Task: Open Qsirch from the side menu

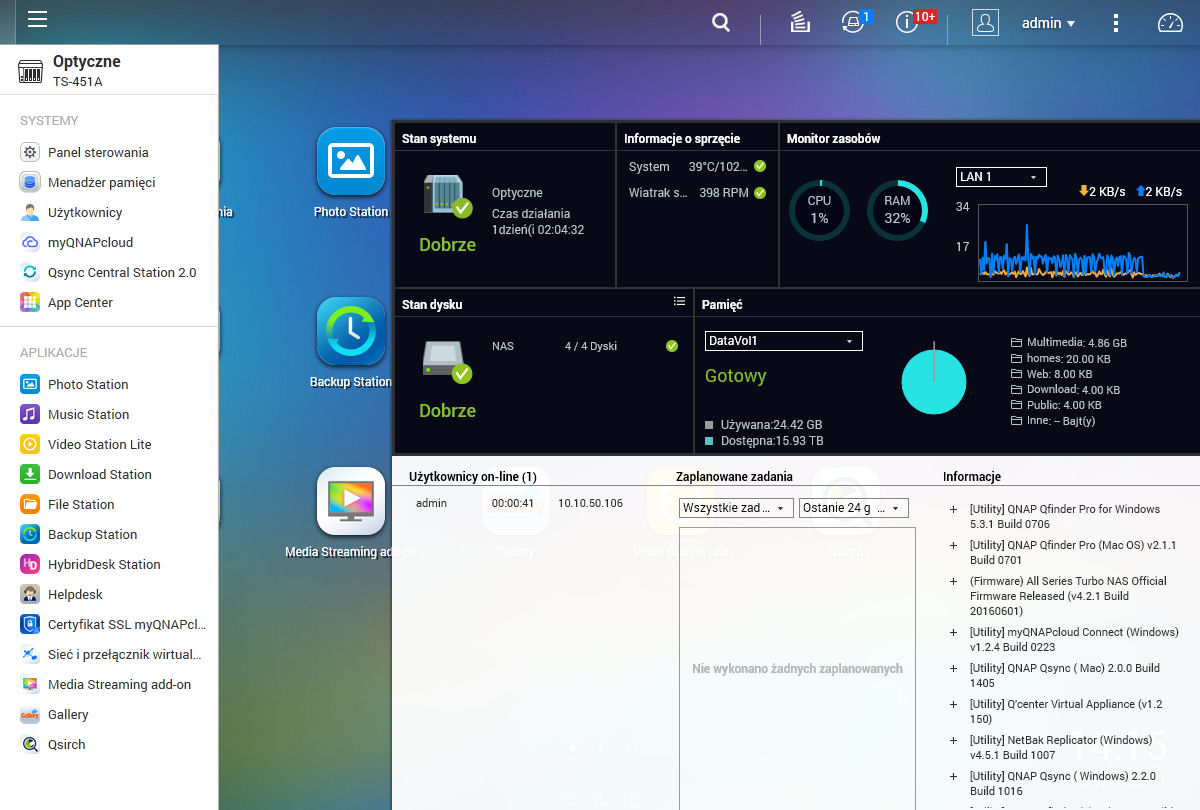Action: click(x=109, y=744)
